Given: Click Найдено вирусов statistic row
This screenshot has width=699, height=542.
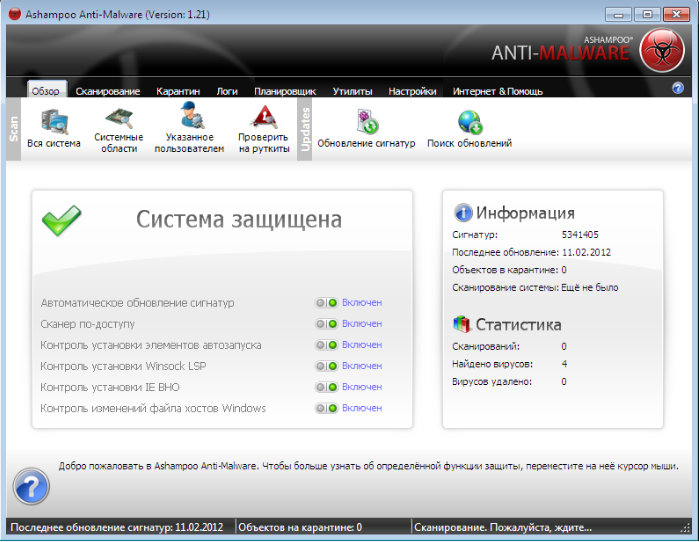Looking at the screenshot, I should [509, 364].
